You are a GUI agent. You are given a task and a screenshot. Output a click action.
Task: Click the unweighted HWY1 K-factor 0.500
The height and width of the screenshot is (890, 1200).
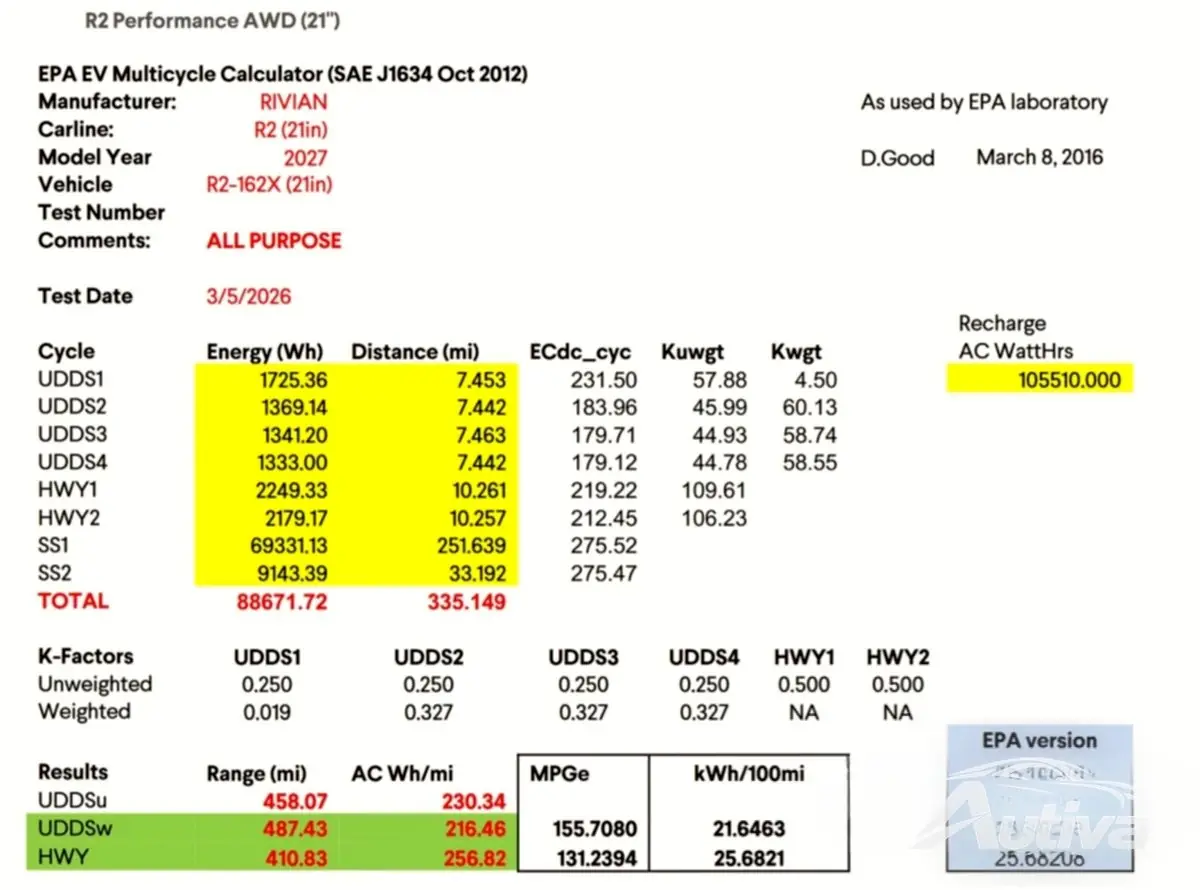click(x=804, y=685)
